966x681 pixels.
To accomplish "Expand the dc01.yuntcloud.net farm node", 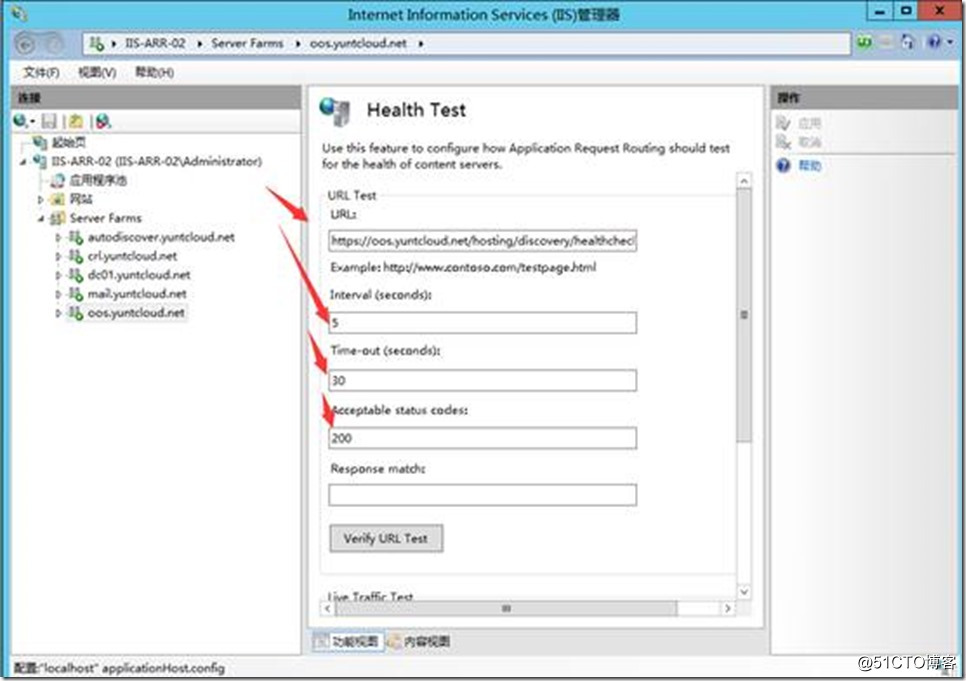I will tap(58, 275).
